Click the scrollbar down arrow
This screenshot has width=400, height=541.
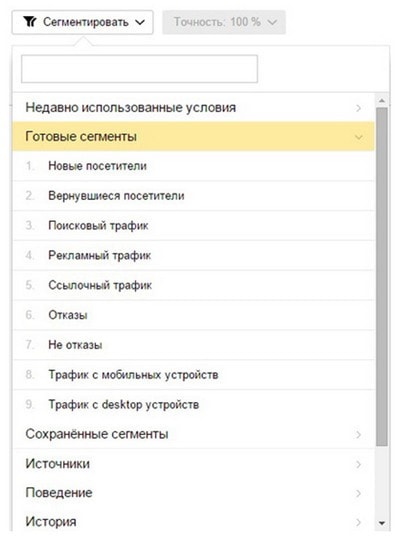click(382, 523)
